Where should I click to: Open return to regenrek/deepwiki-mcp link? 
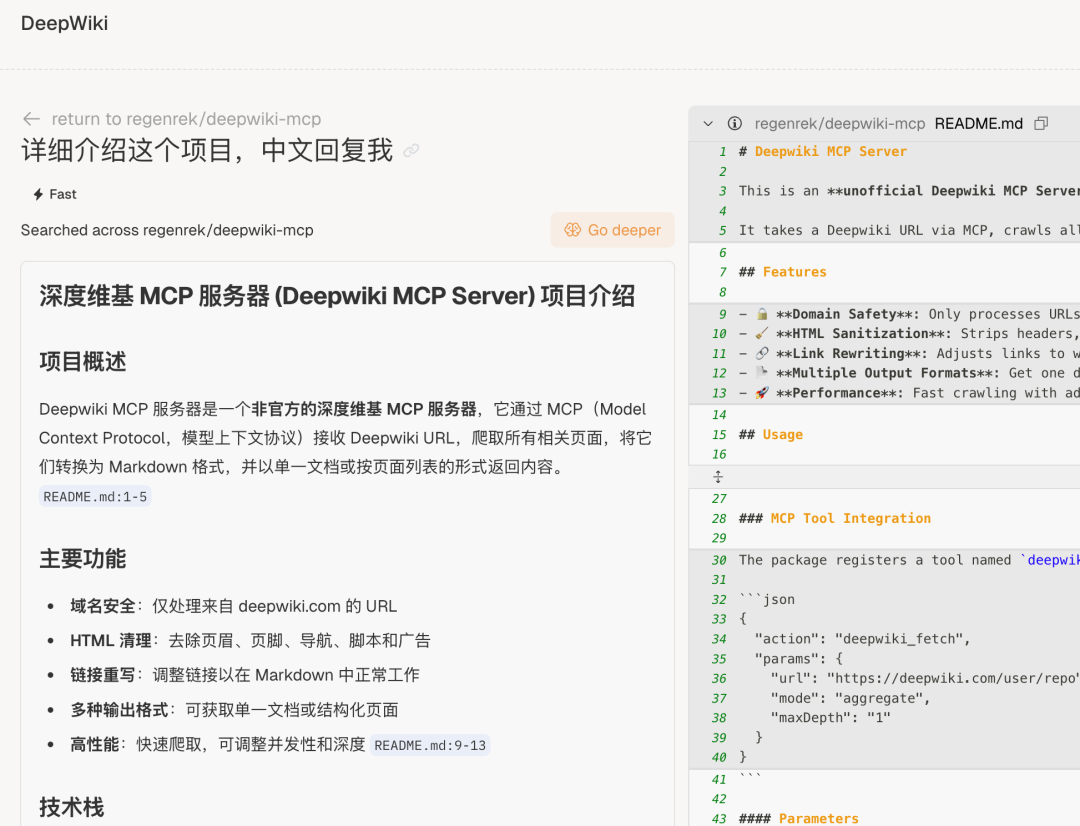pyautogui.click(x=186, y=119)
